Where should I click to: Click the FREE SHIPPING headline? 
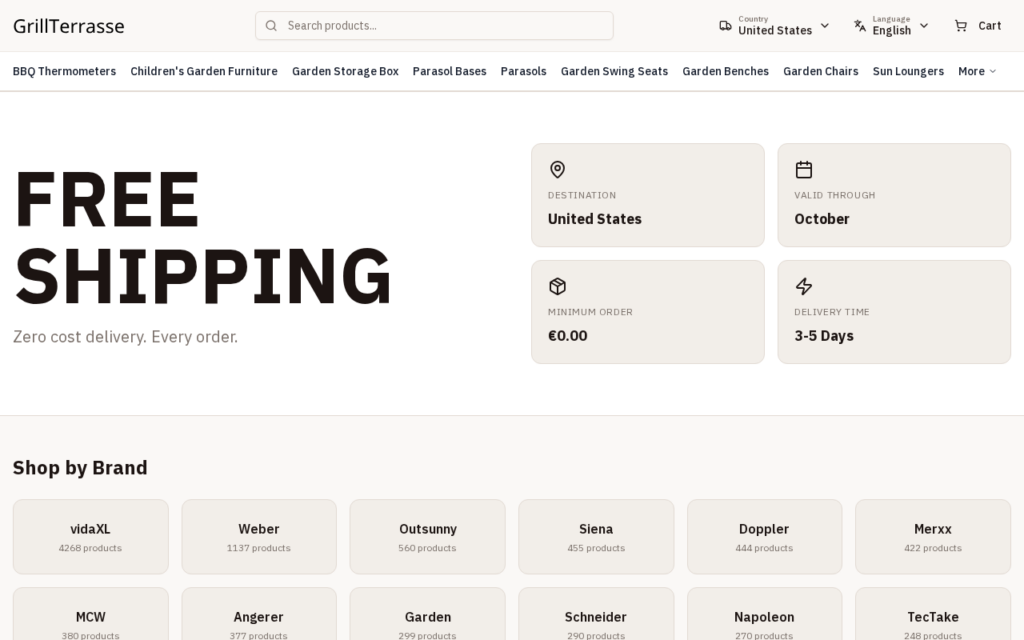click(x=202, y=237)
